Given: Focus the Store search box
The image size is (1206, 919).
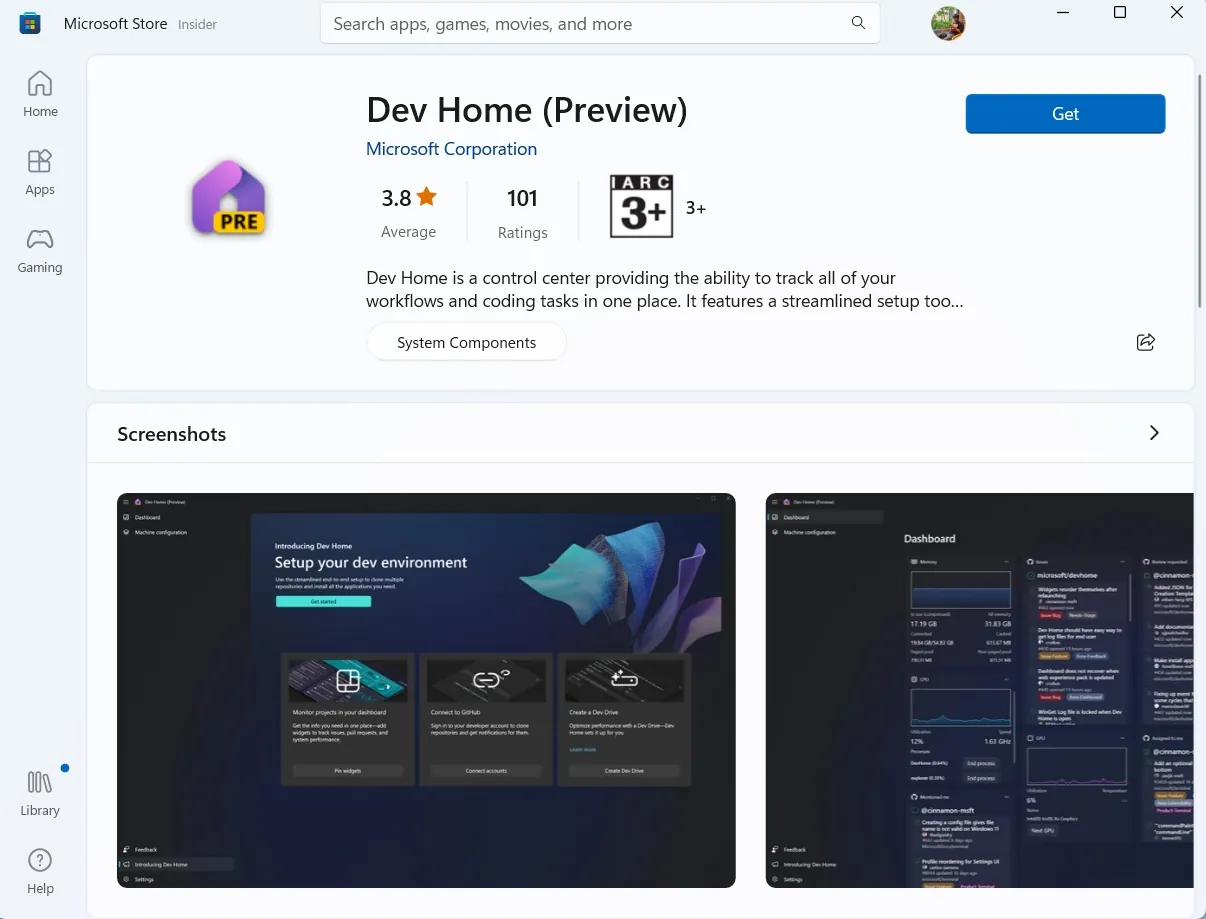Looking at the screenshot, I should click(x=600, y=23).
